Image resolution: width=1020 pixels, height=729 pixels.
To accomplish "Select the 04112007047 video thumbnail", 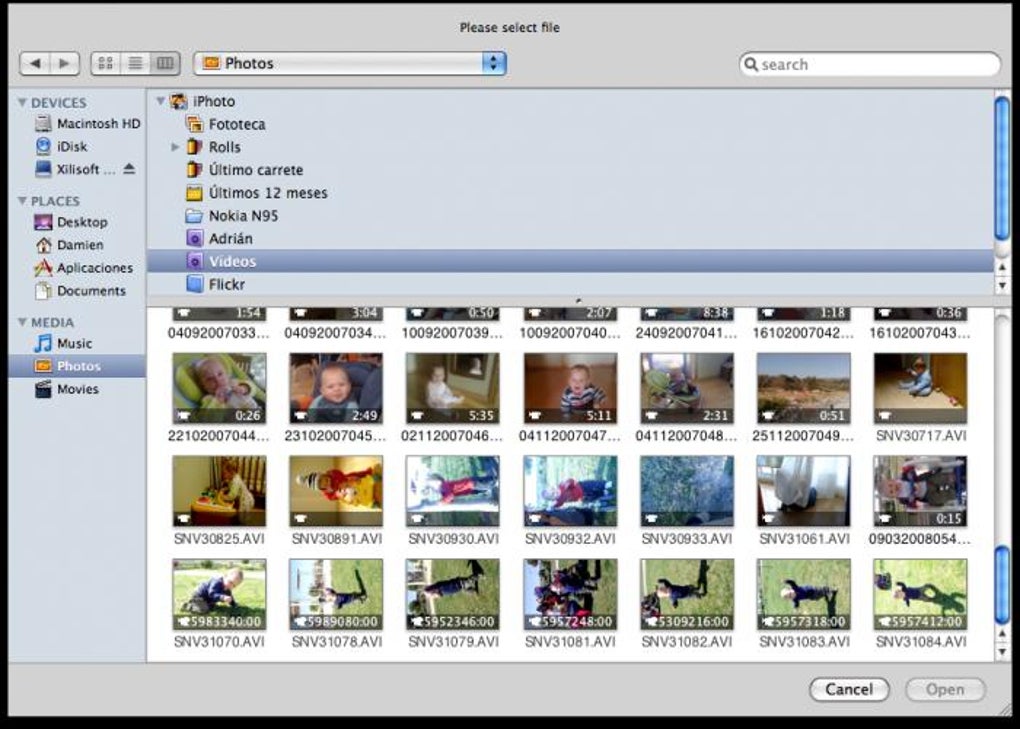I will tap(570, 388).
